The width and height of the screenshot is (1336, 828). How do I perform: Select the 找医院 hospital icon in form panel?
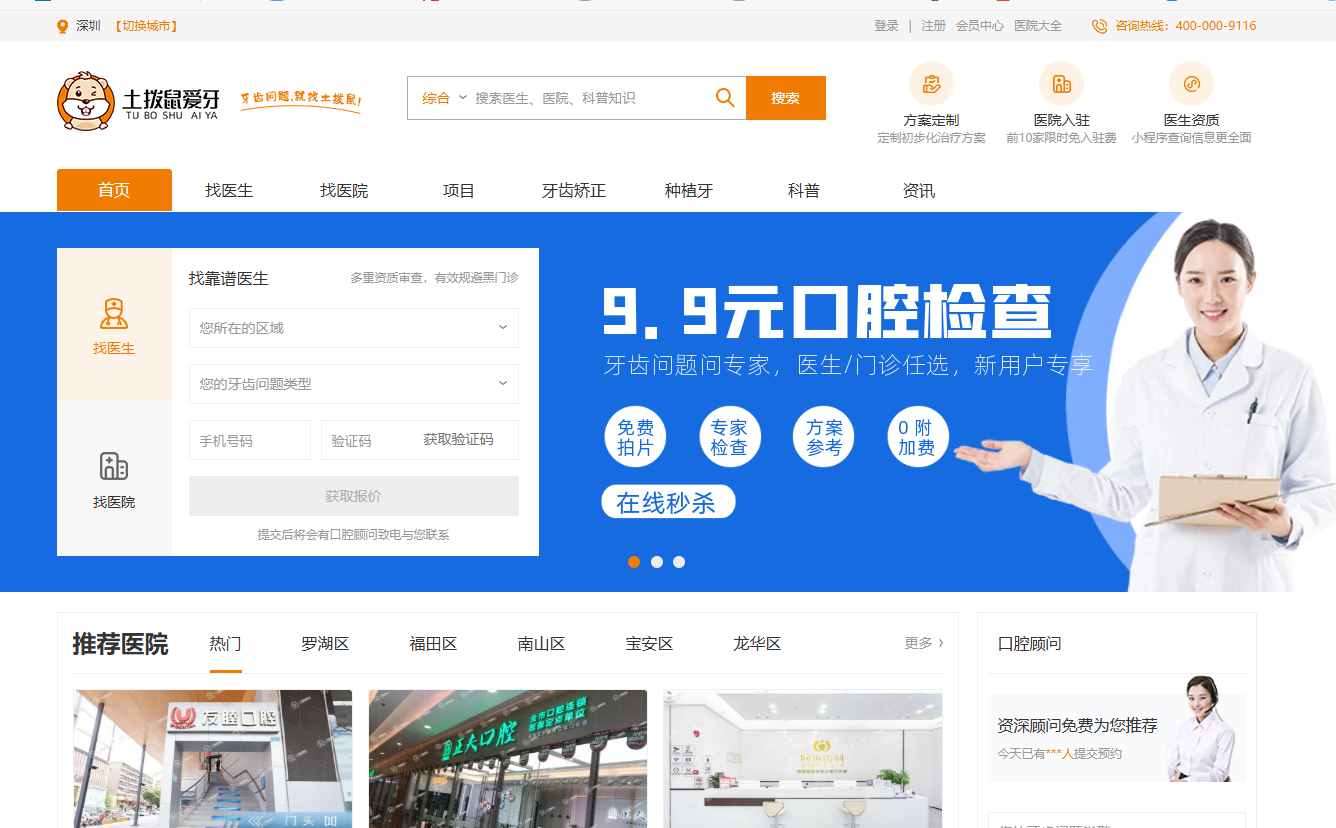114,466
